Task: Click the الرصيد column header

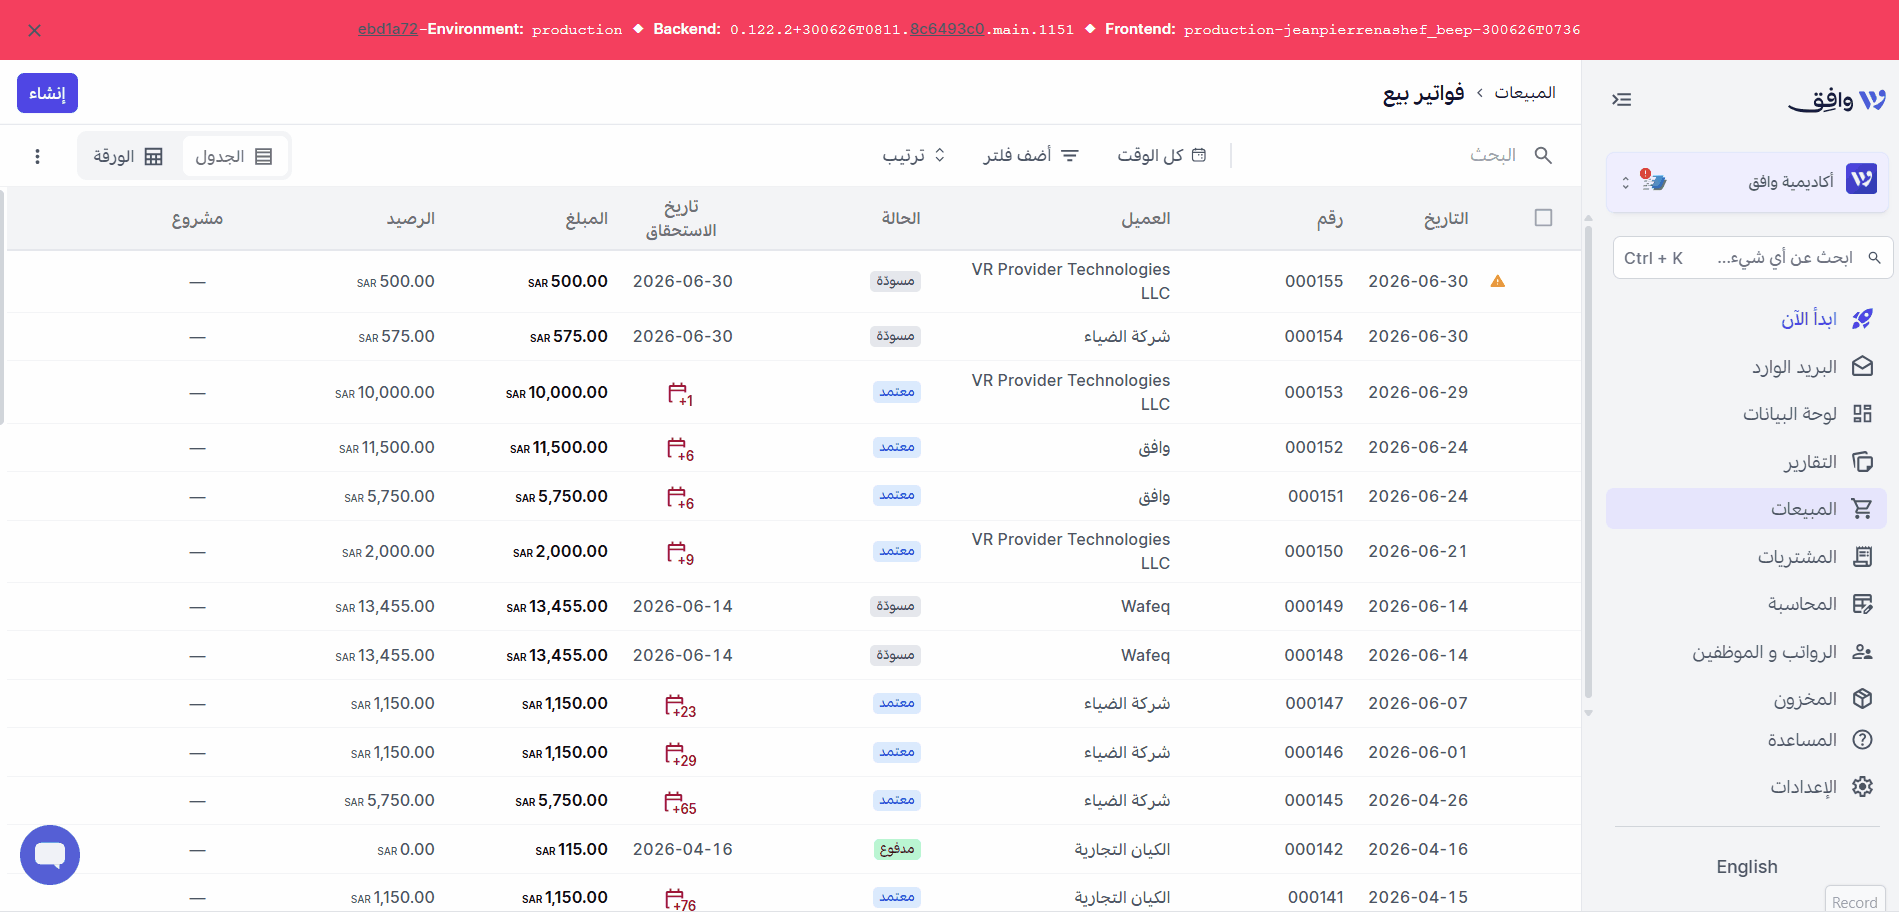Action: 411,218
